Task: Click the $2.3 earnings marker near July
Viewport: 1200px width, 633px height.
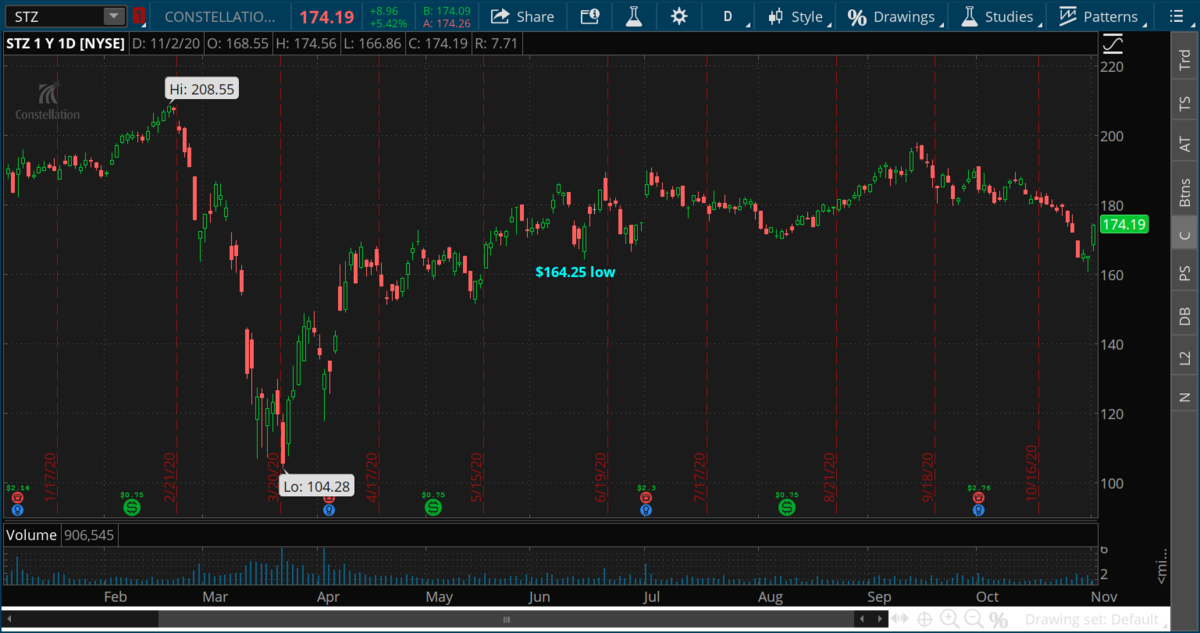Action: click(645, 497)
